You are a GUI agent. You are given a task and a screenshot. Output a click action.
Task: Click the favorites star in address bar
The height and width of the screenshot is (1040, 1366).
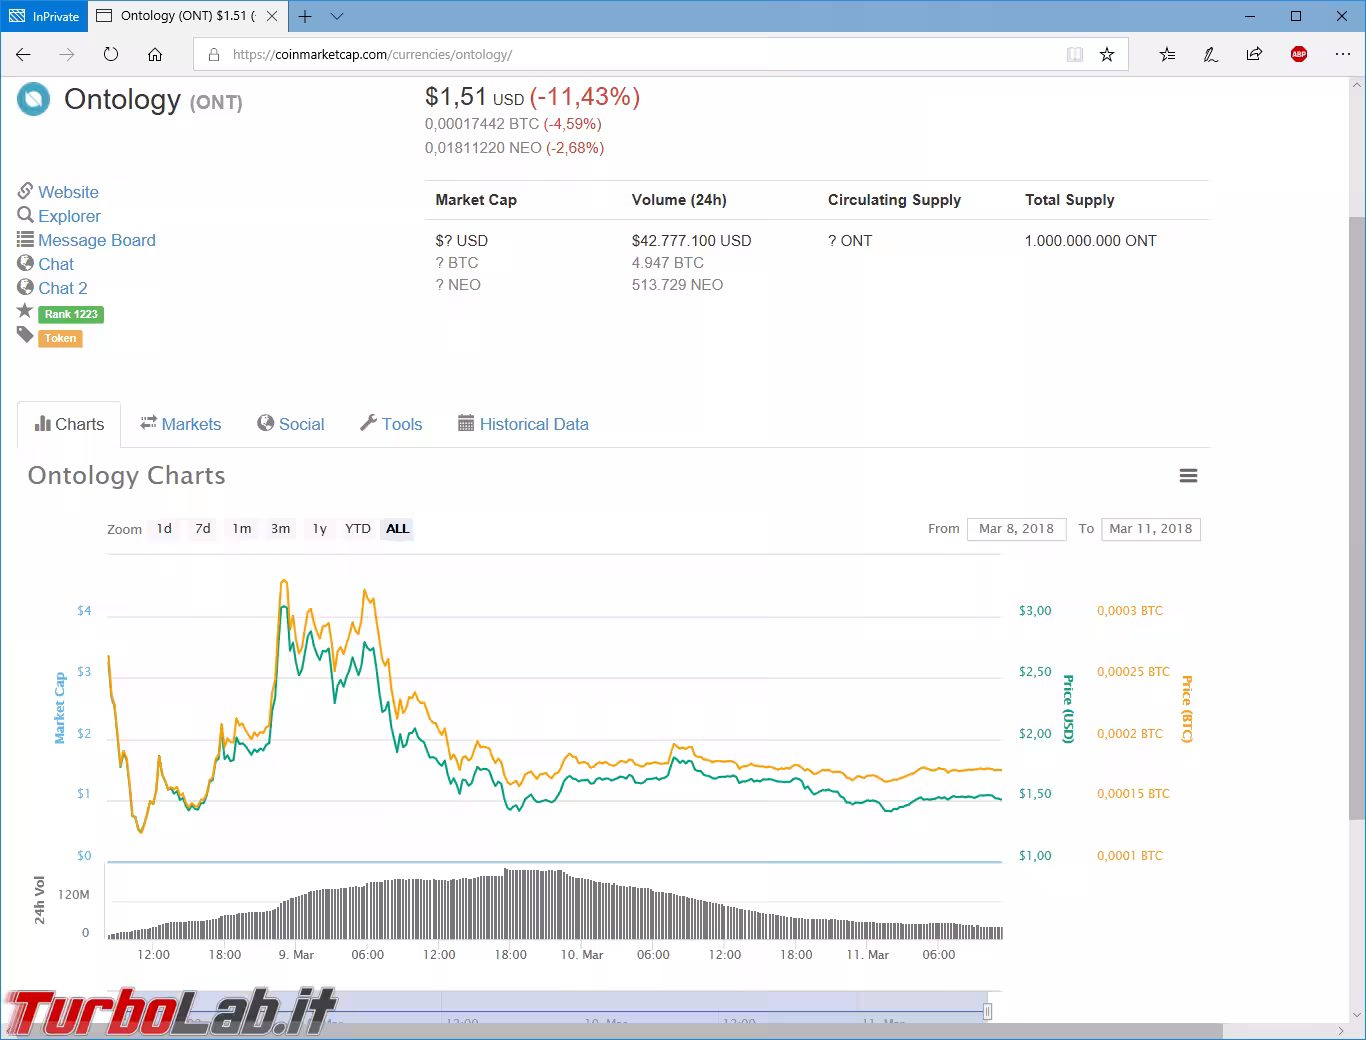(1107, 55)
